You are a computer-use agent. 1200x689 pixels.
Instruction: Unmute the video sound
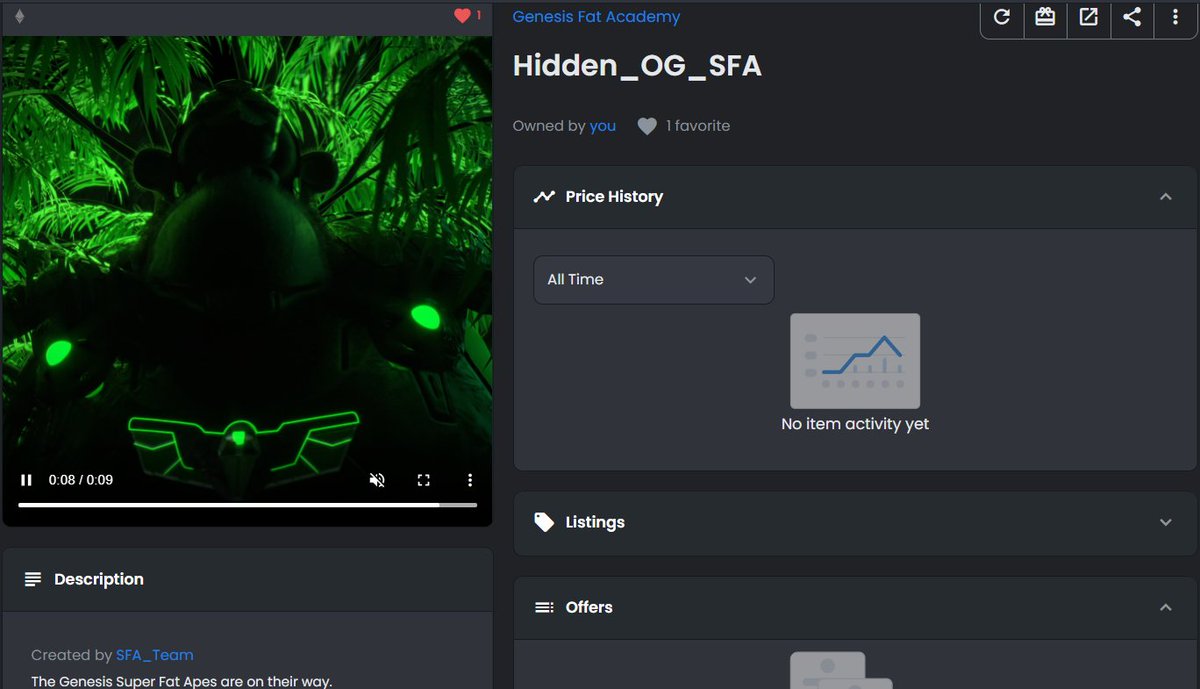click(377, 480)
